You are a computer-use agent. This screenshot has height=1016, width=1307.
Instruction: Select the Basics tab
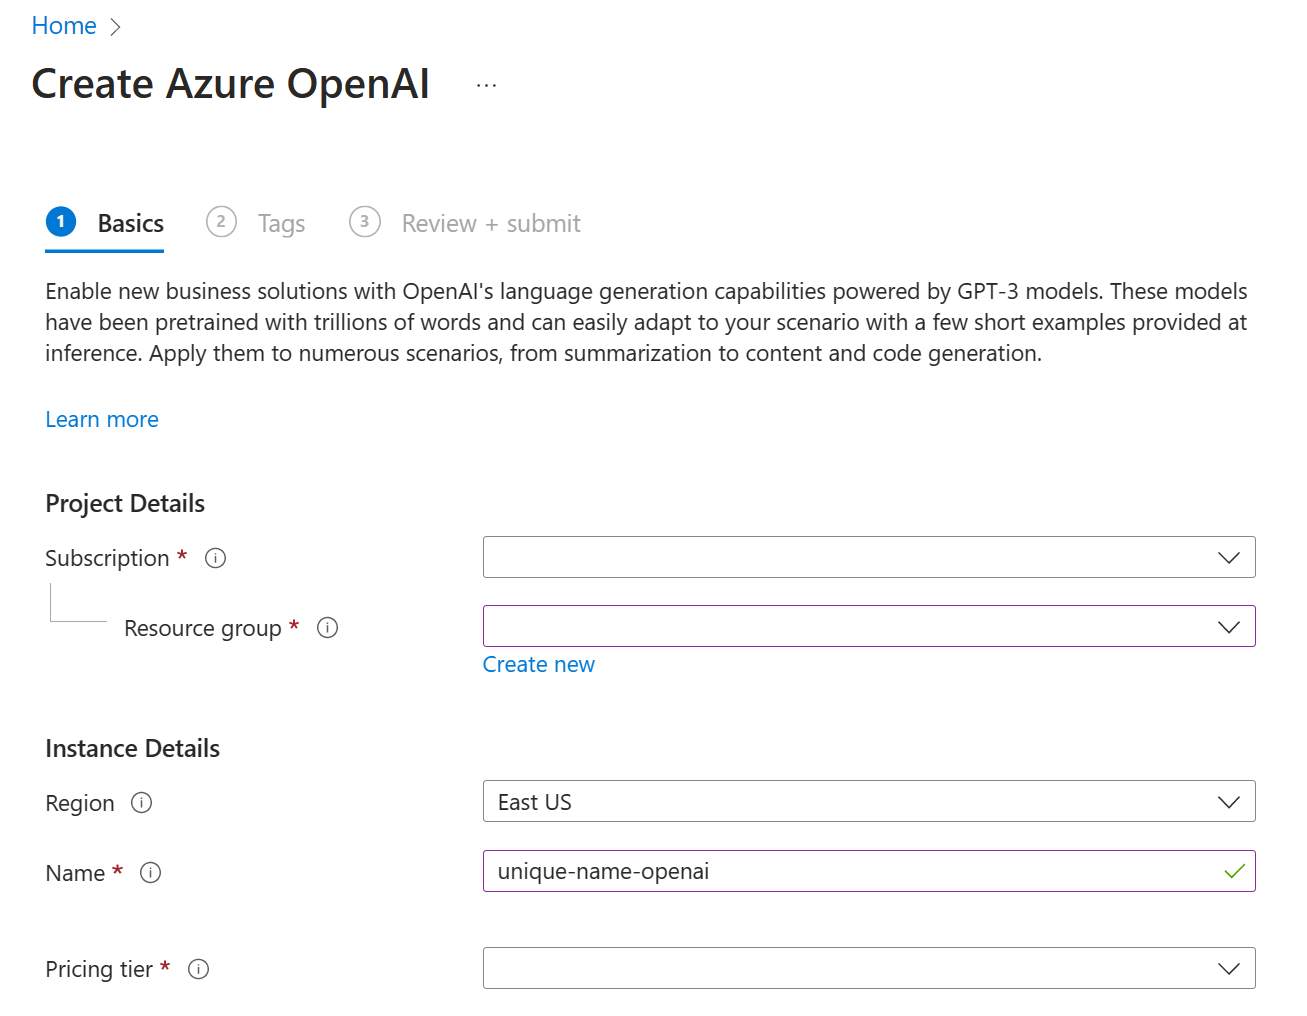point(130,223)
